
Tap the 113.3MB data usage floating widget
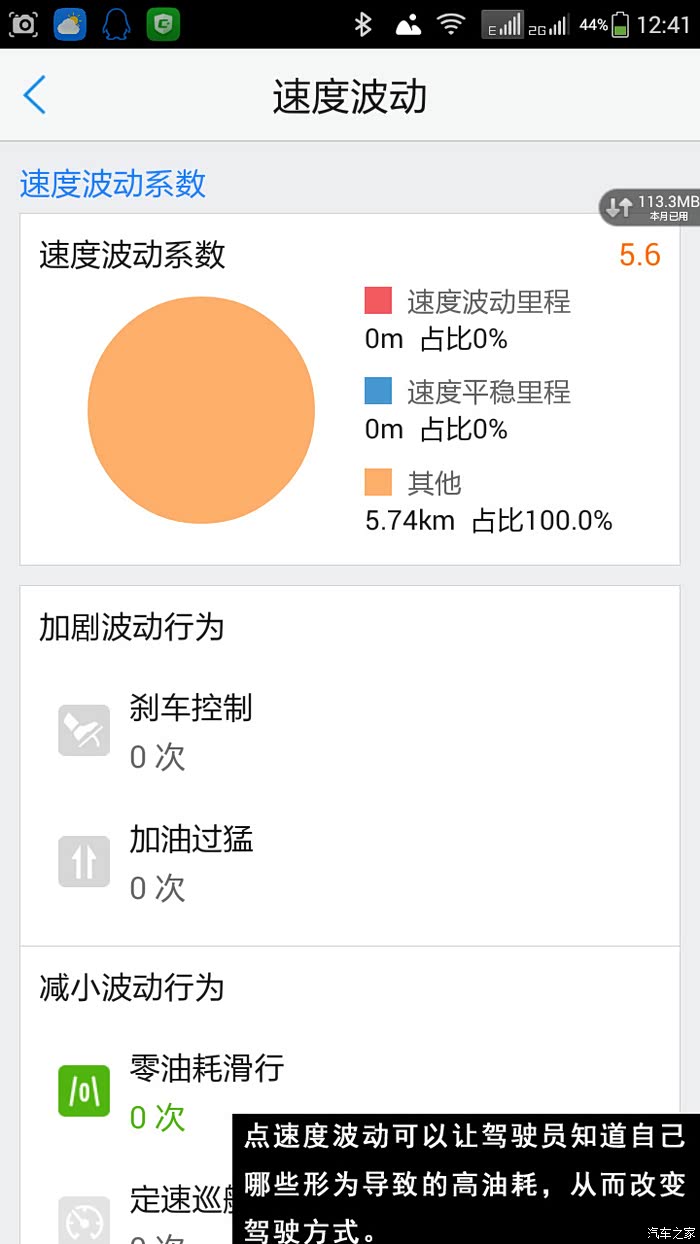[651, 207]
